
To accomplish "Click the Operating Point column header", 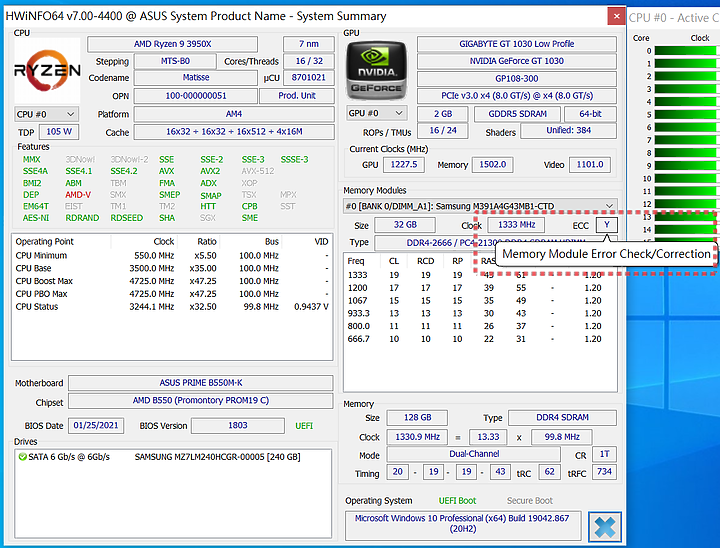I will click(61, 242).
